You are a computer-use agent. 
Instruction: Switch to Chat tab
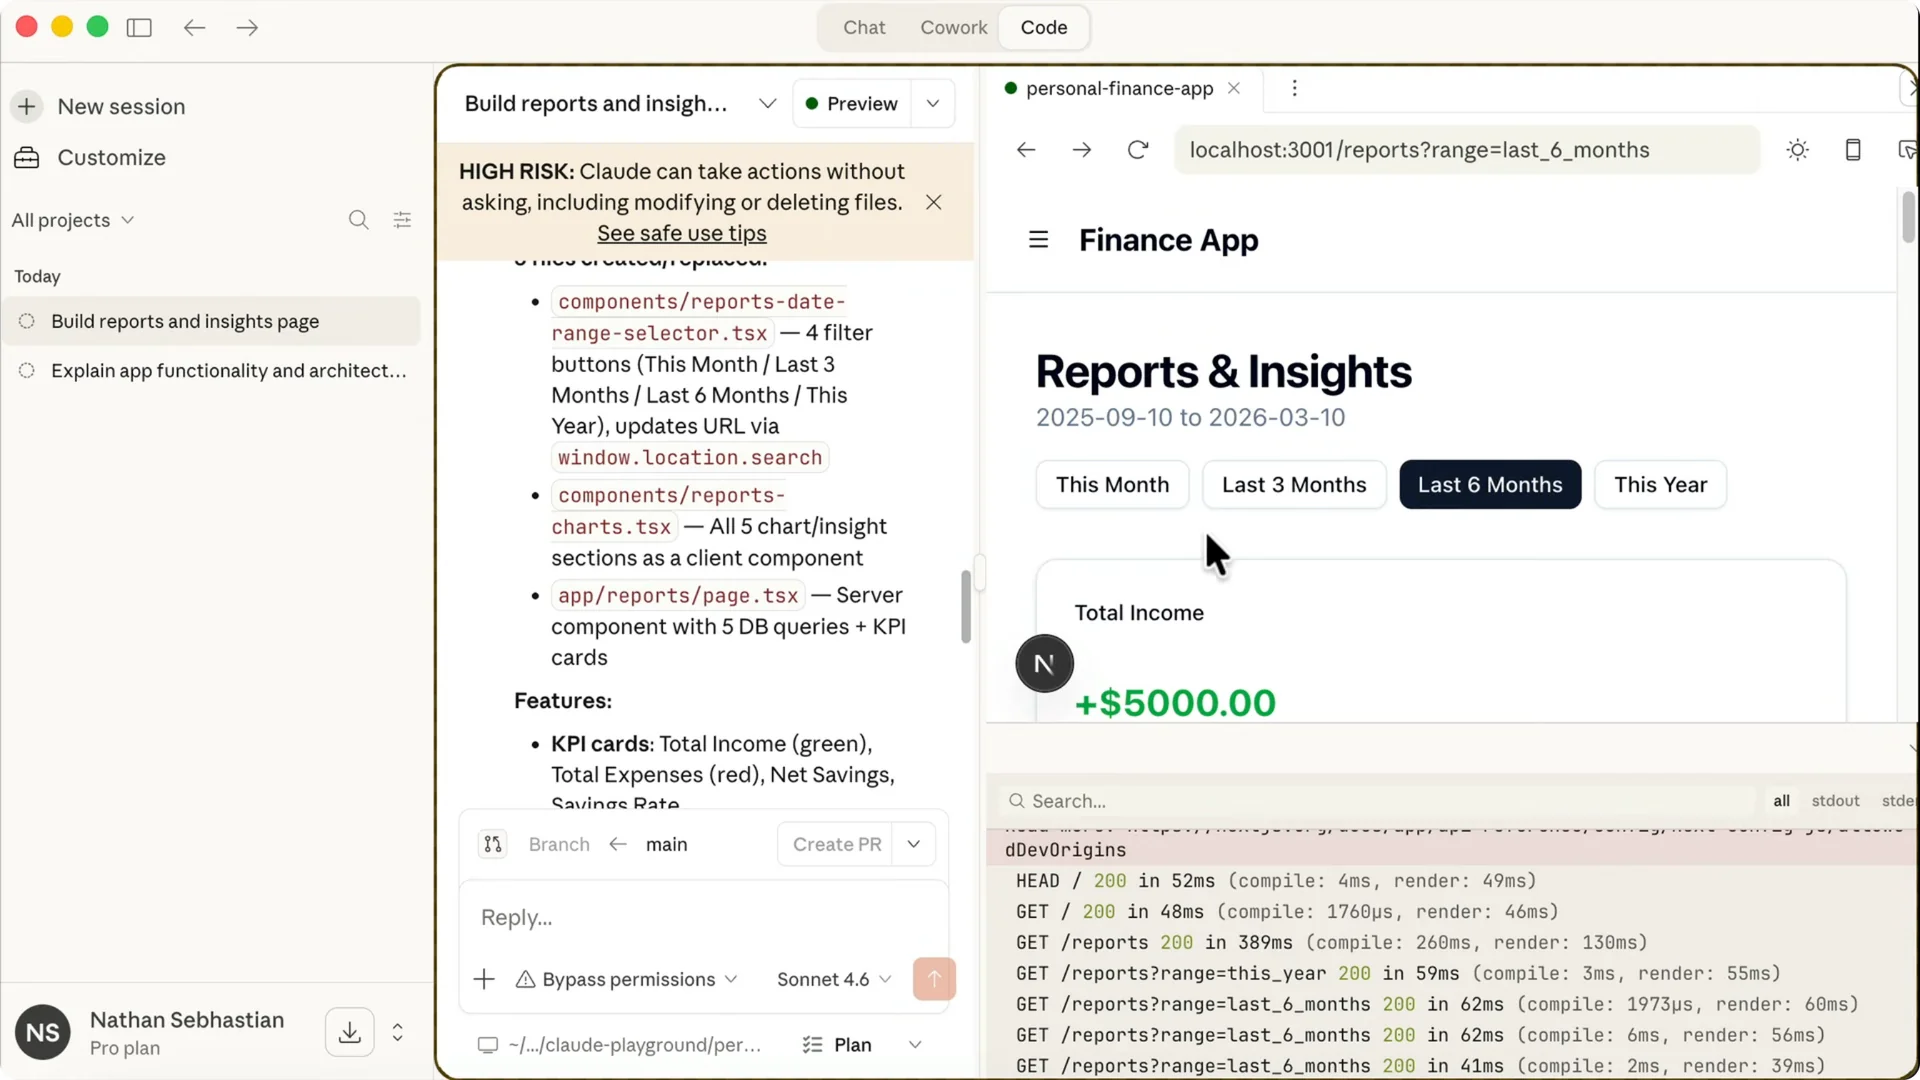pos(864,28)
